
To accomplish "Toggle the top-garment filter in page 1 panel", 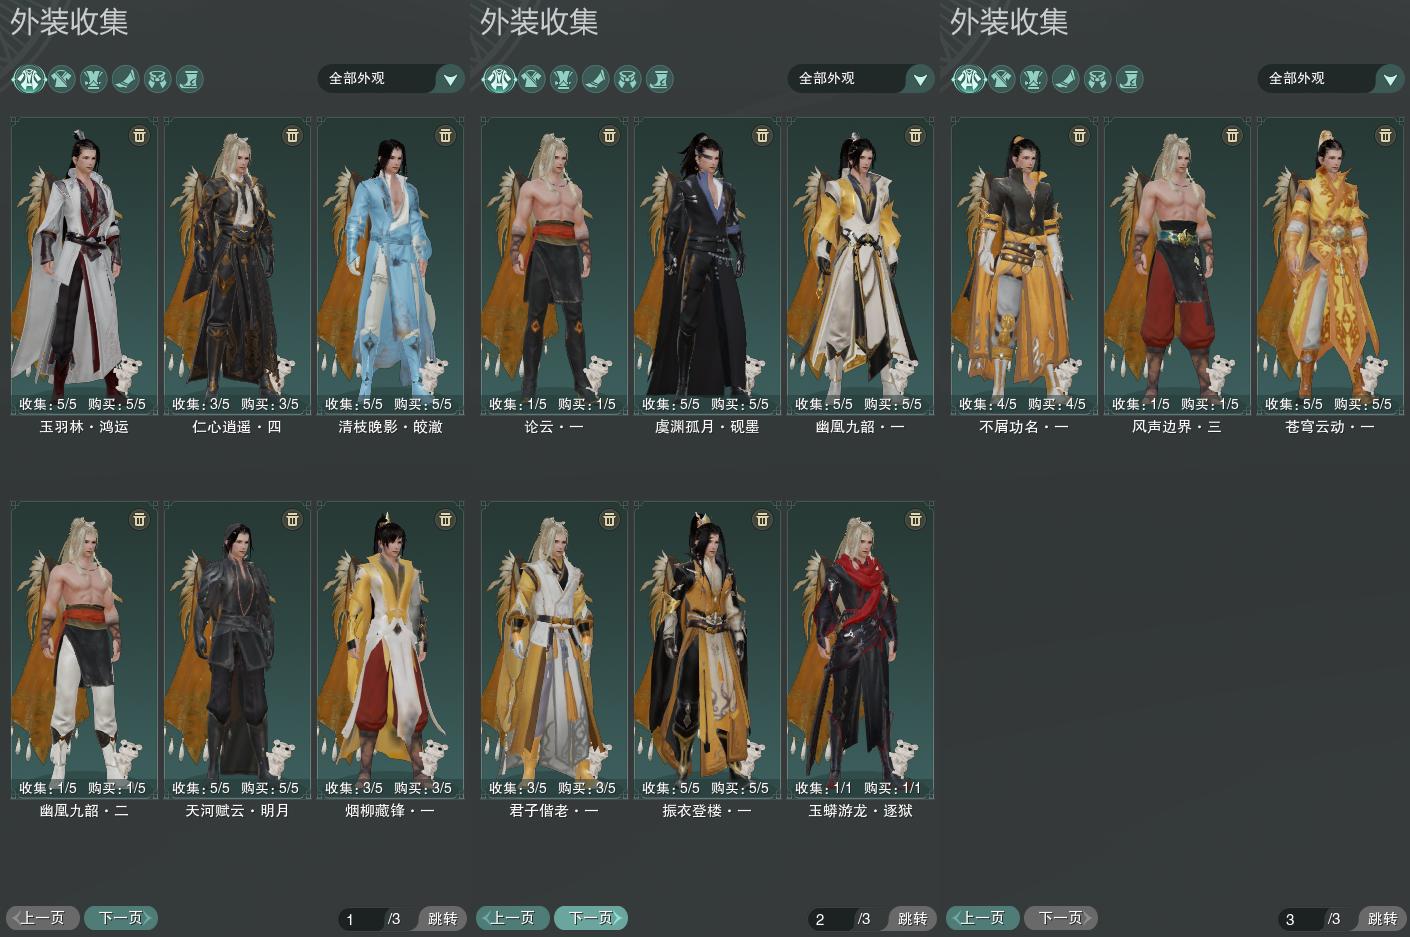I will tap(61, 78).
